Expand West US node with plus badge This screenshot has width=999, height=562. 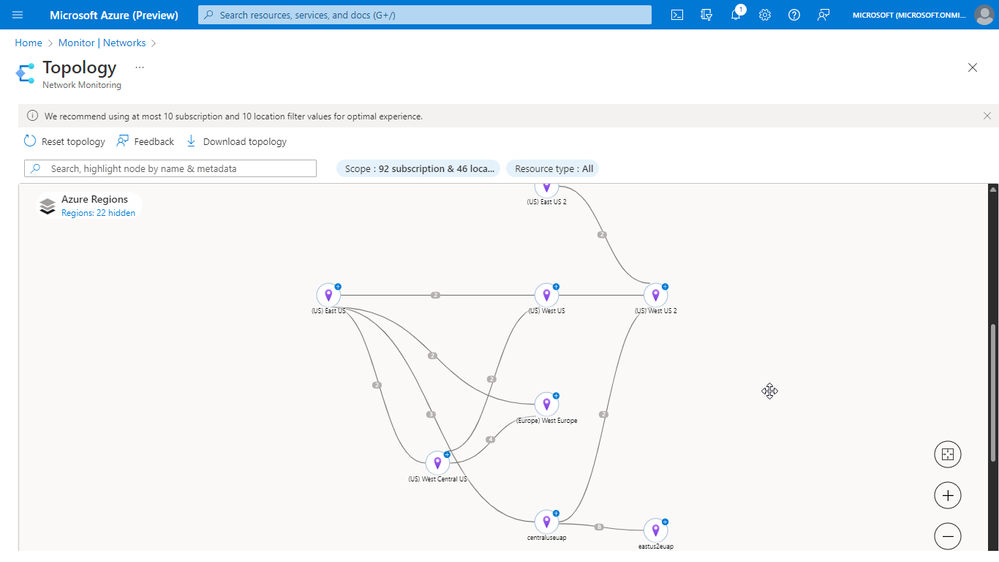pos(556,287)
